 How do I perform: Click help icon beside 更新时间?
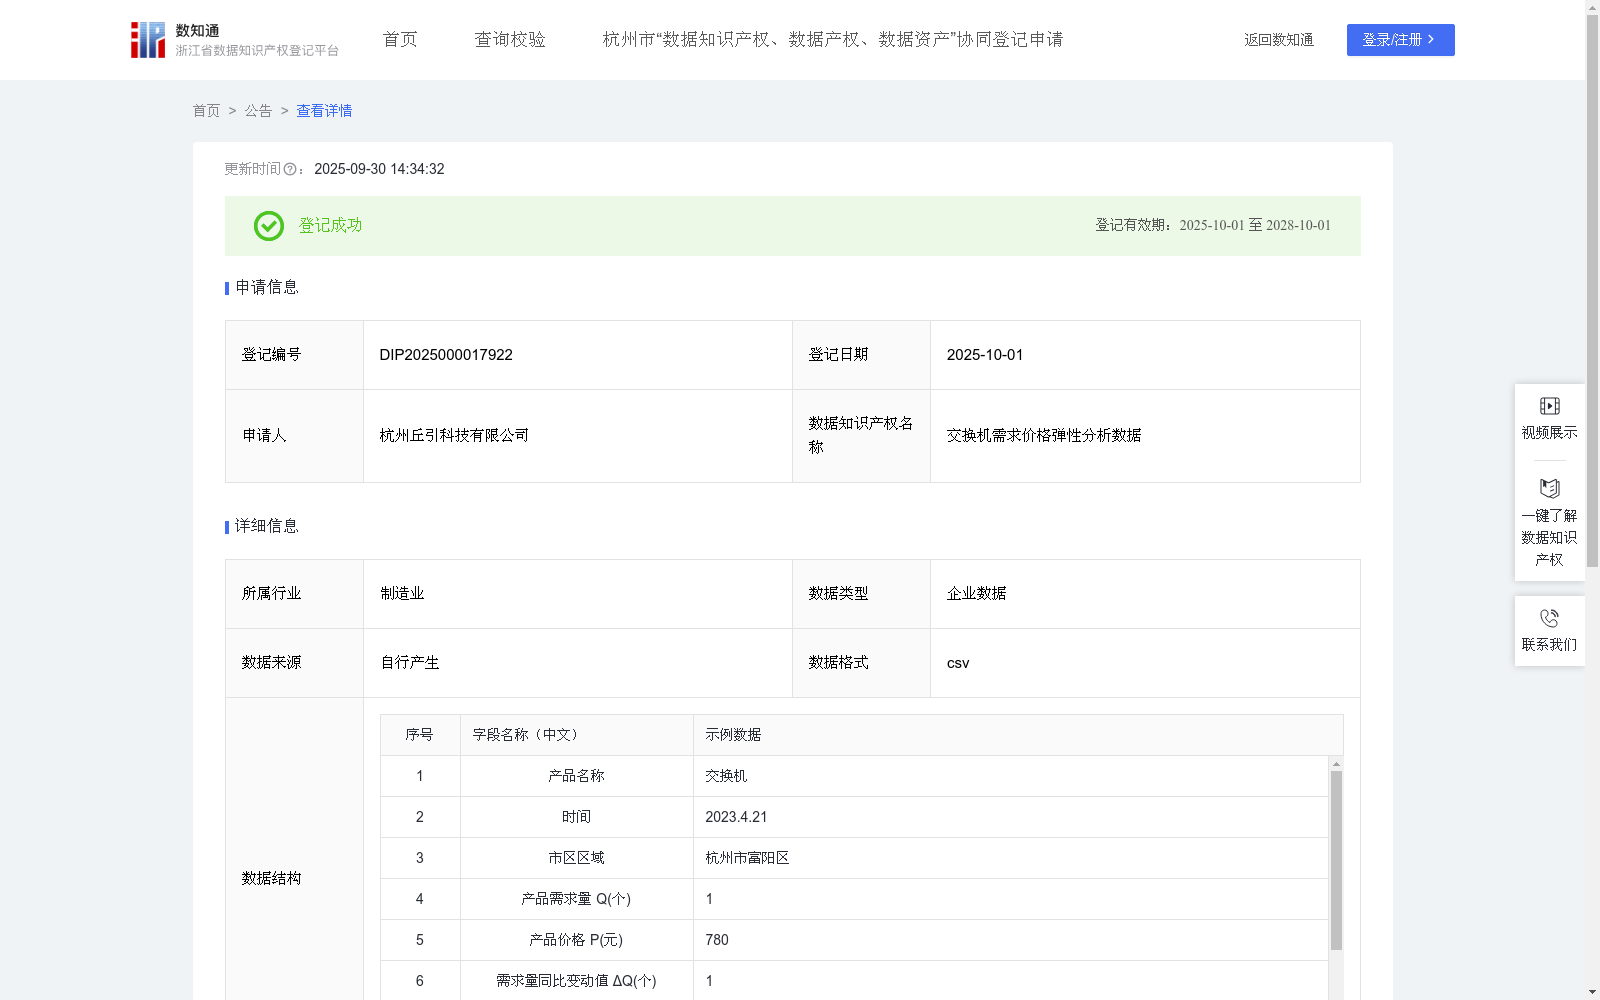click(290, 170)
